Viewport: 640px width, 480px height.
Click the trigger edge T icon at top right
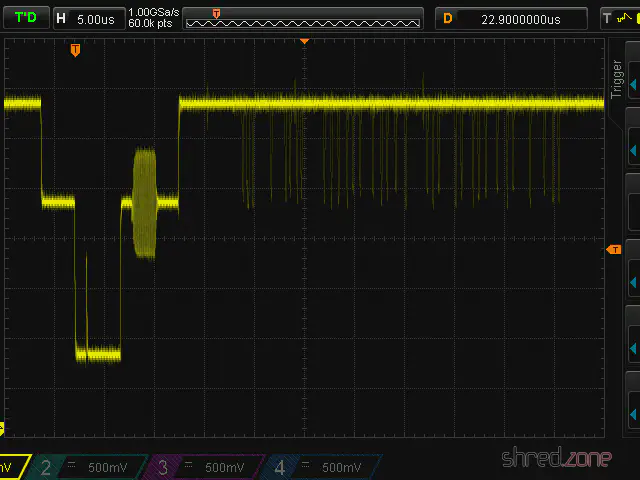[x=607, y=18]
